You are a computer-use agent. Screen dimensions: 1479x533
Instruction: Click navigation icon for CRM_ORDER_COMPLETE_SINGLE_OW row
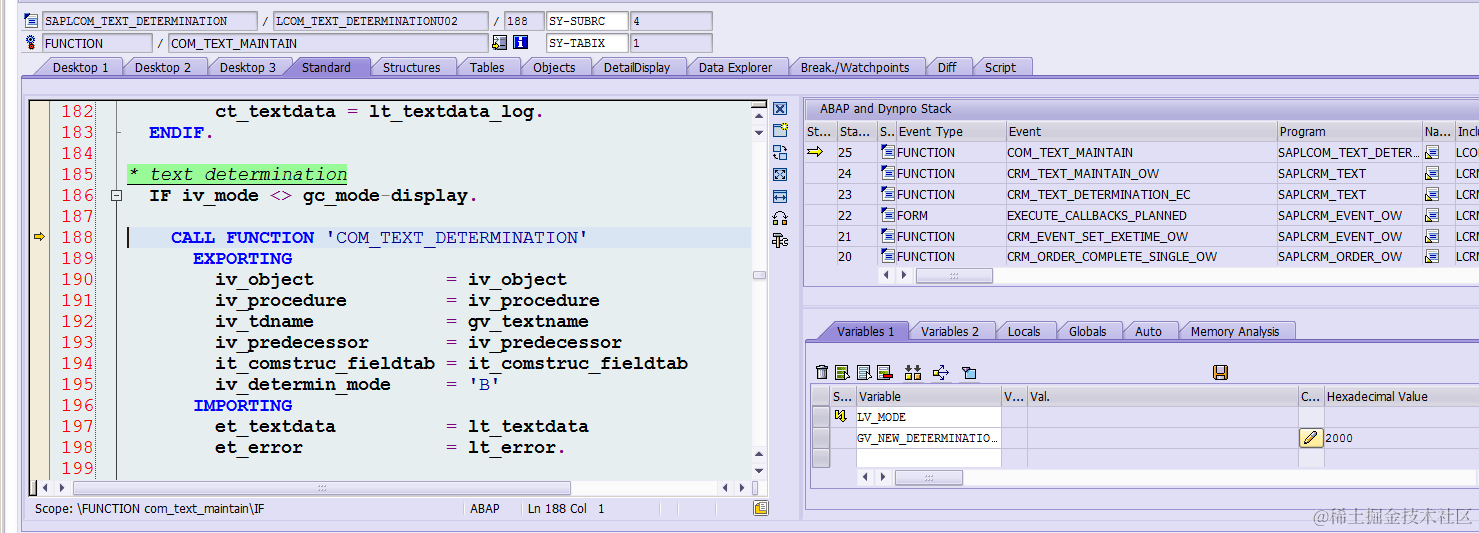click(1432, 257)
